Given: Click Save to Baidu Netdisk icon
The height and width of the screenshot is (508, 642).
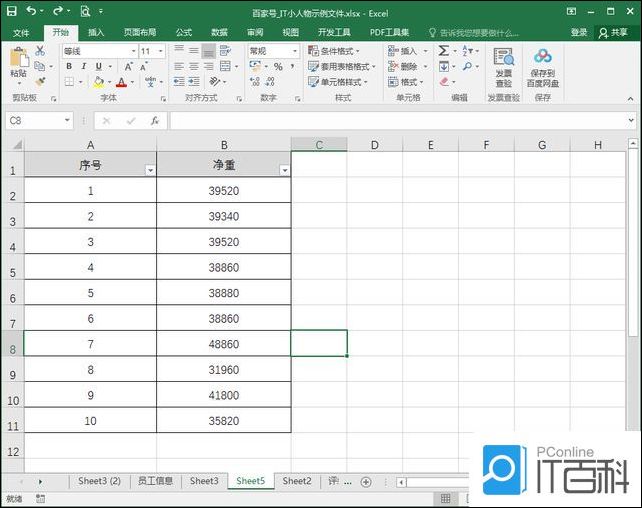Looking at the screenshot, I should 543,66.
